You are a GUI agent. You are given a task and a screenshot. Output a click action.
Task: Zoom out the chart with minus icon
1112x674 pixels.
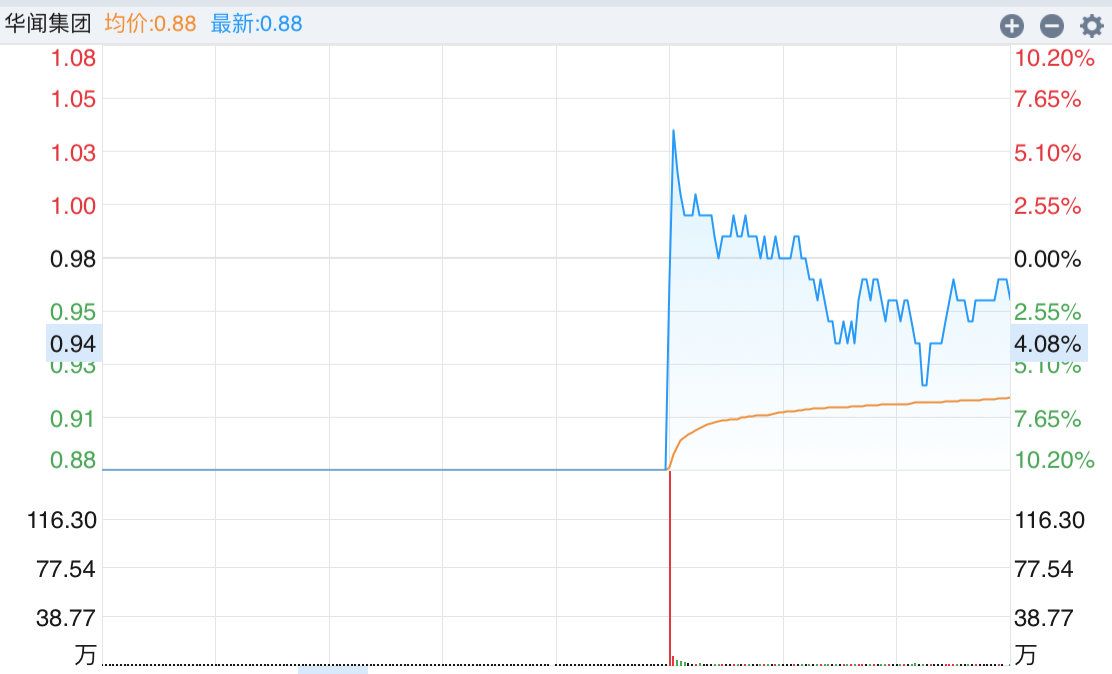click(1051, 26)
